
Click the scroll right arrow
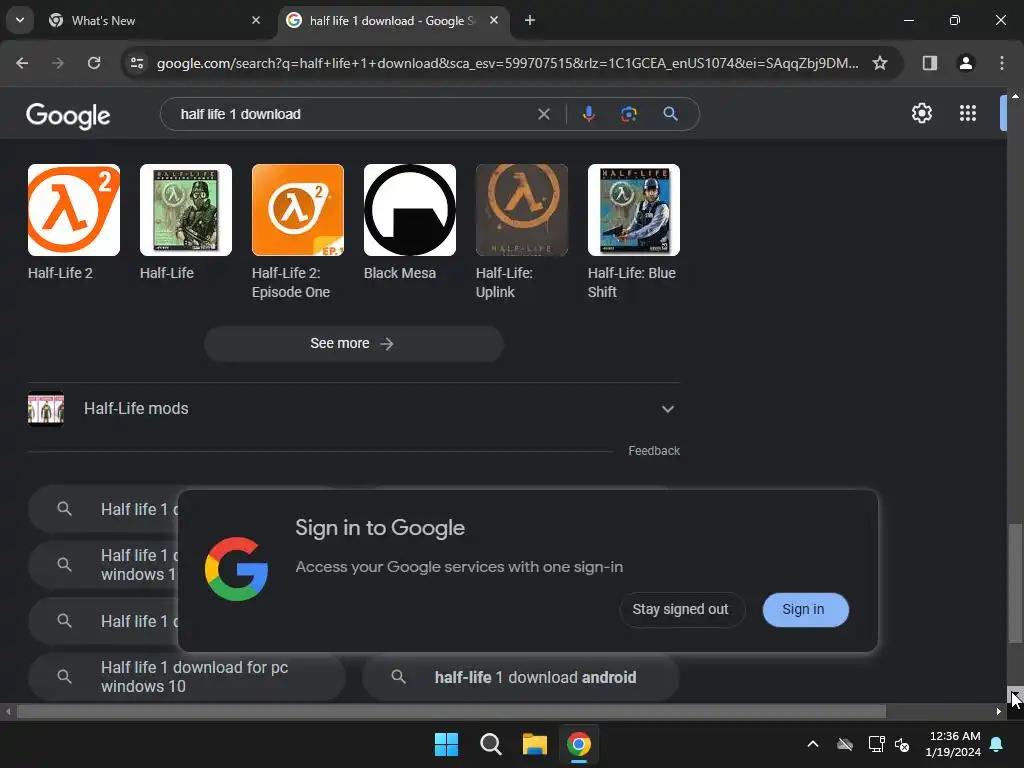(x=999, y=711)
